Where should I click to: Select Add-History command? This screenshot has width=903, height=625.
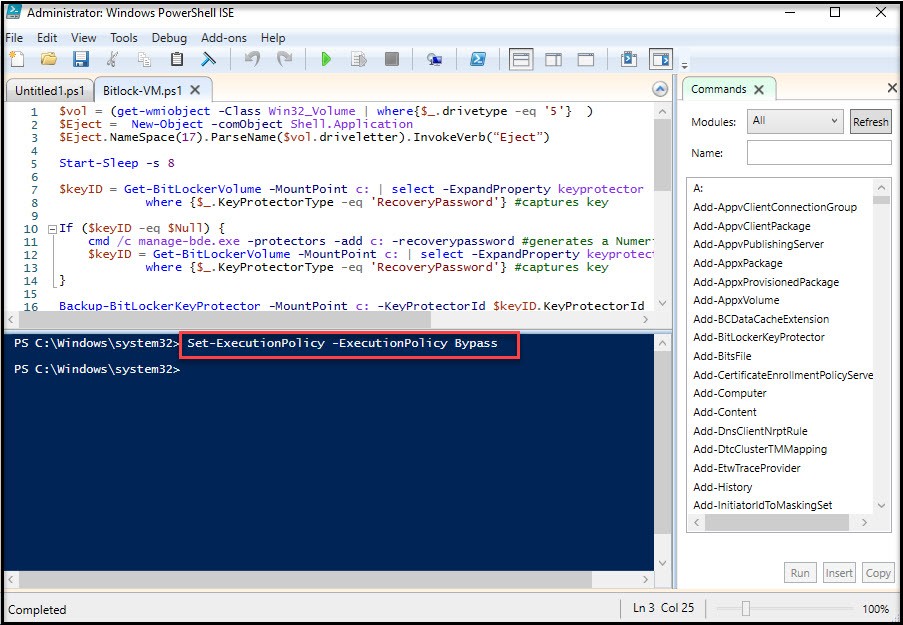point(722,487)
